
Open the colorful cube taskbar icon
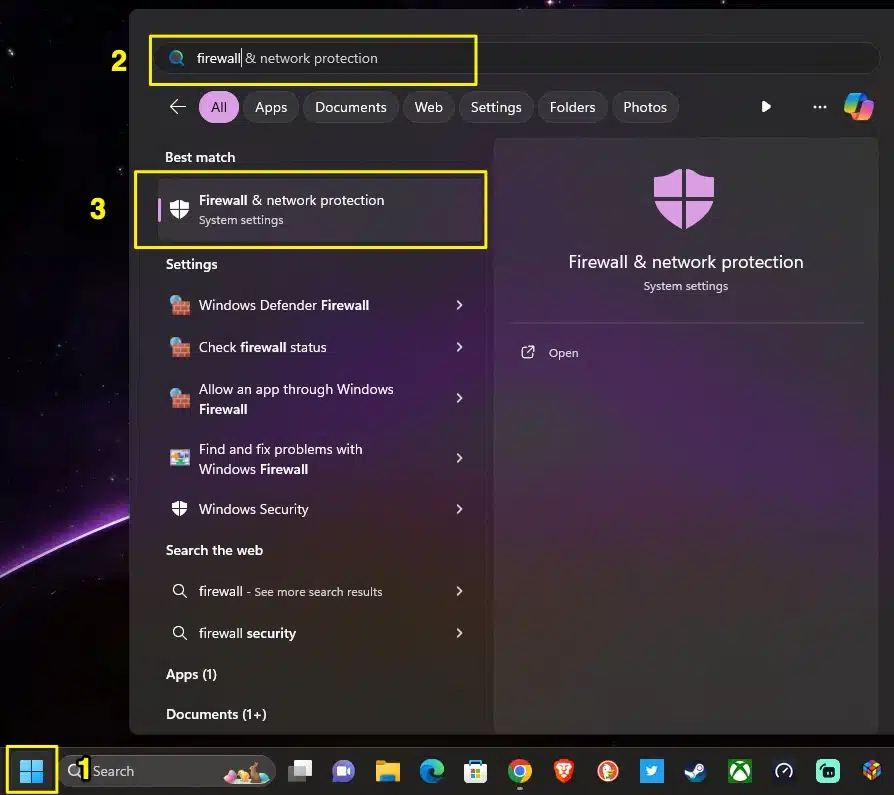pyautogui.click(x=872, y=771)
